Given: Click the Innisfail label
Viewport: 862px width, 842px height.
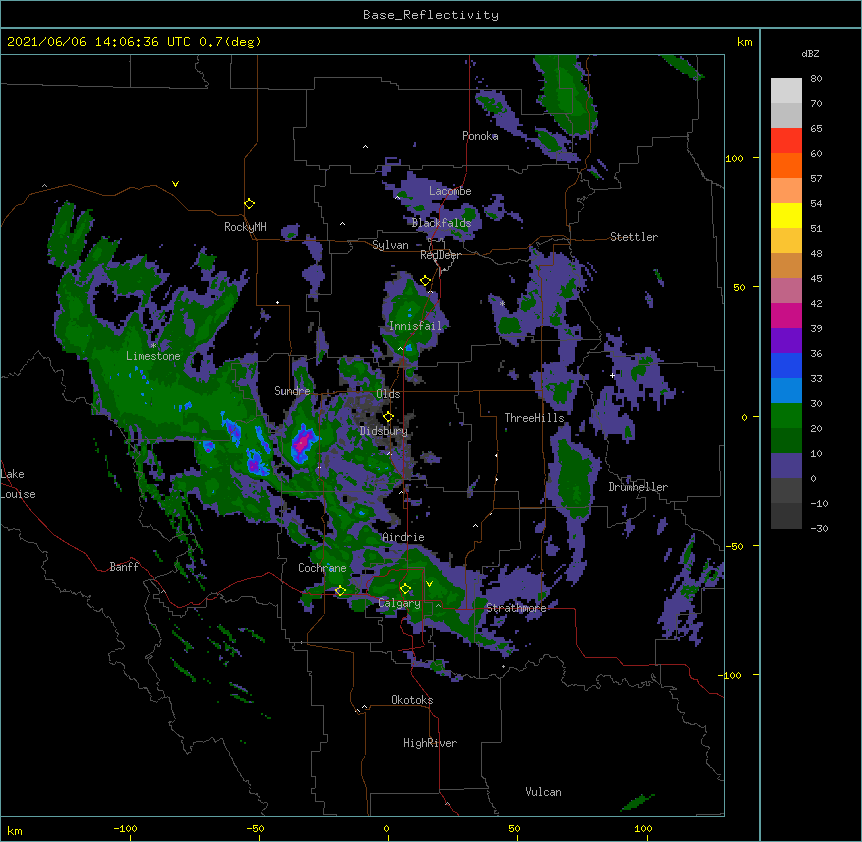Looking at the screenshot, I should click(x=415, y=326).
